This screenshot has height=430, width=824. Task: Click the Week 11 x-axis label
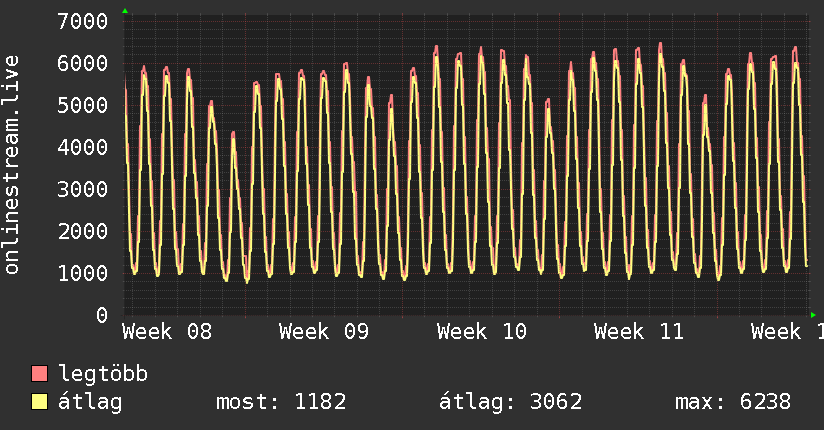(x=639, y=332)
